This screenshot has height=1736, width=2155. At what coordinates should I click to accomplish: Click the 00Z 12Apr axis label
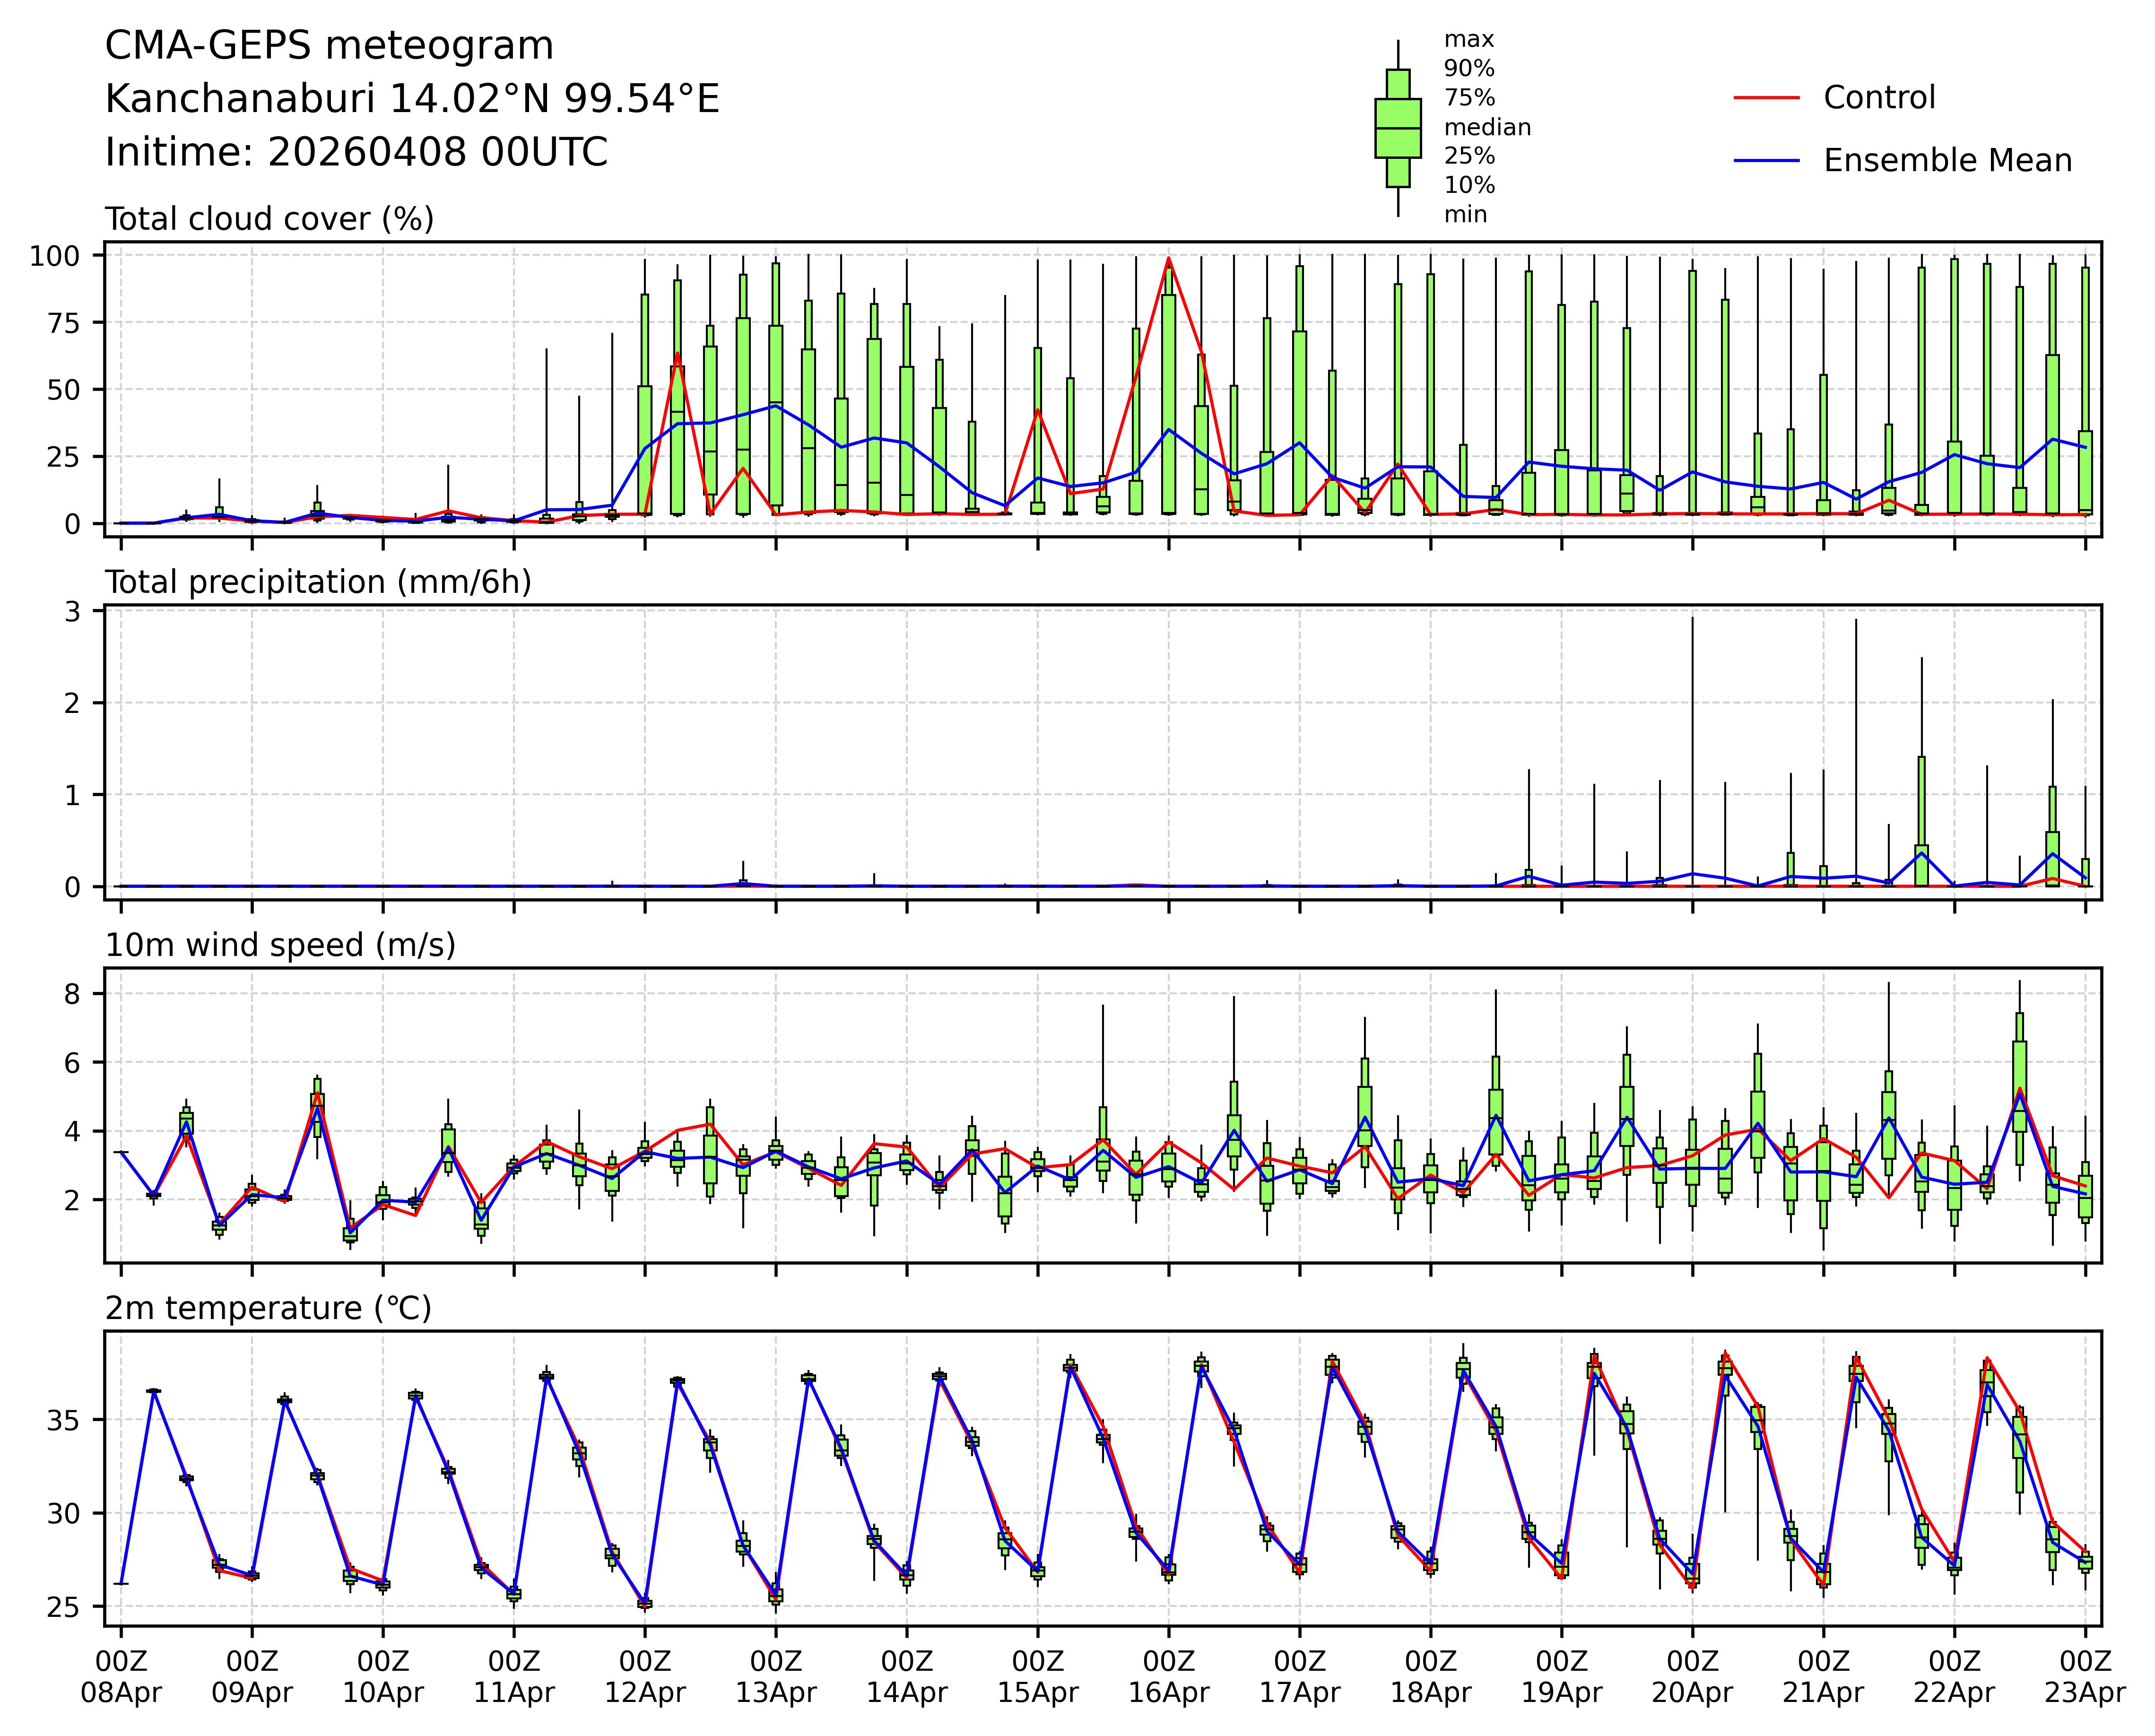pos(645,1677)
